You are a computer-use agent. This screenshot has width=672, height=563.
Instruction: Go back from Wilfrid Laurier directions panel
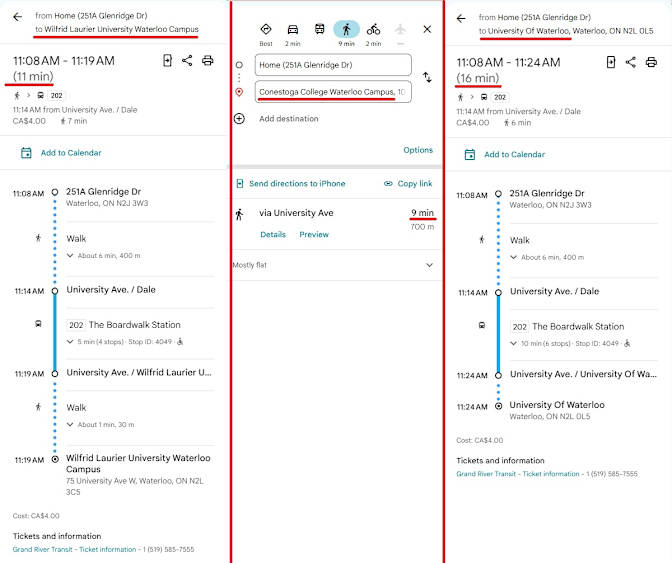(18, 17)
